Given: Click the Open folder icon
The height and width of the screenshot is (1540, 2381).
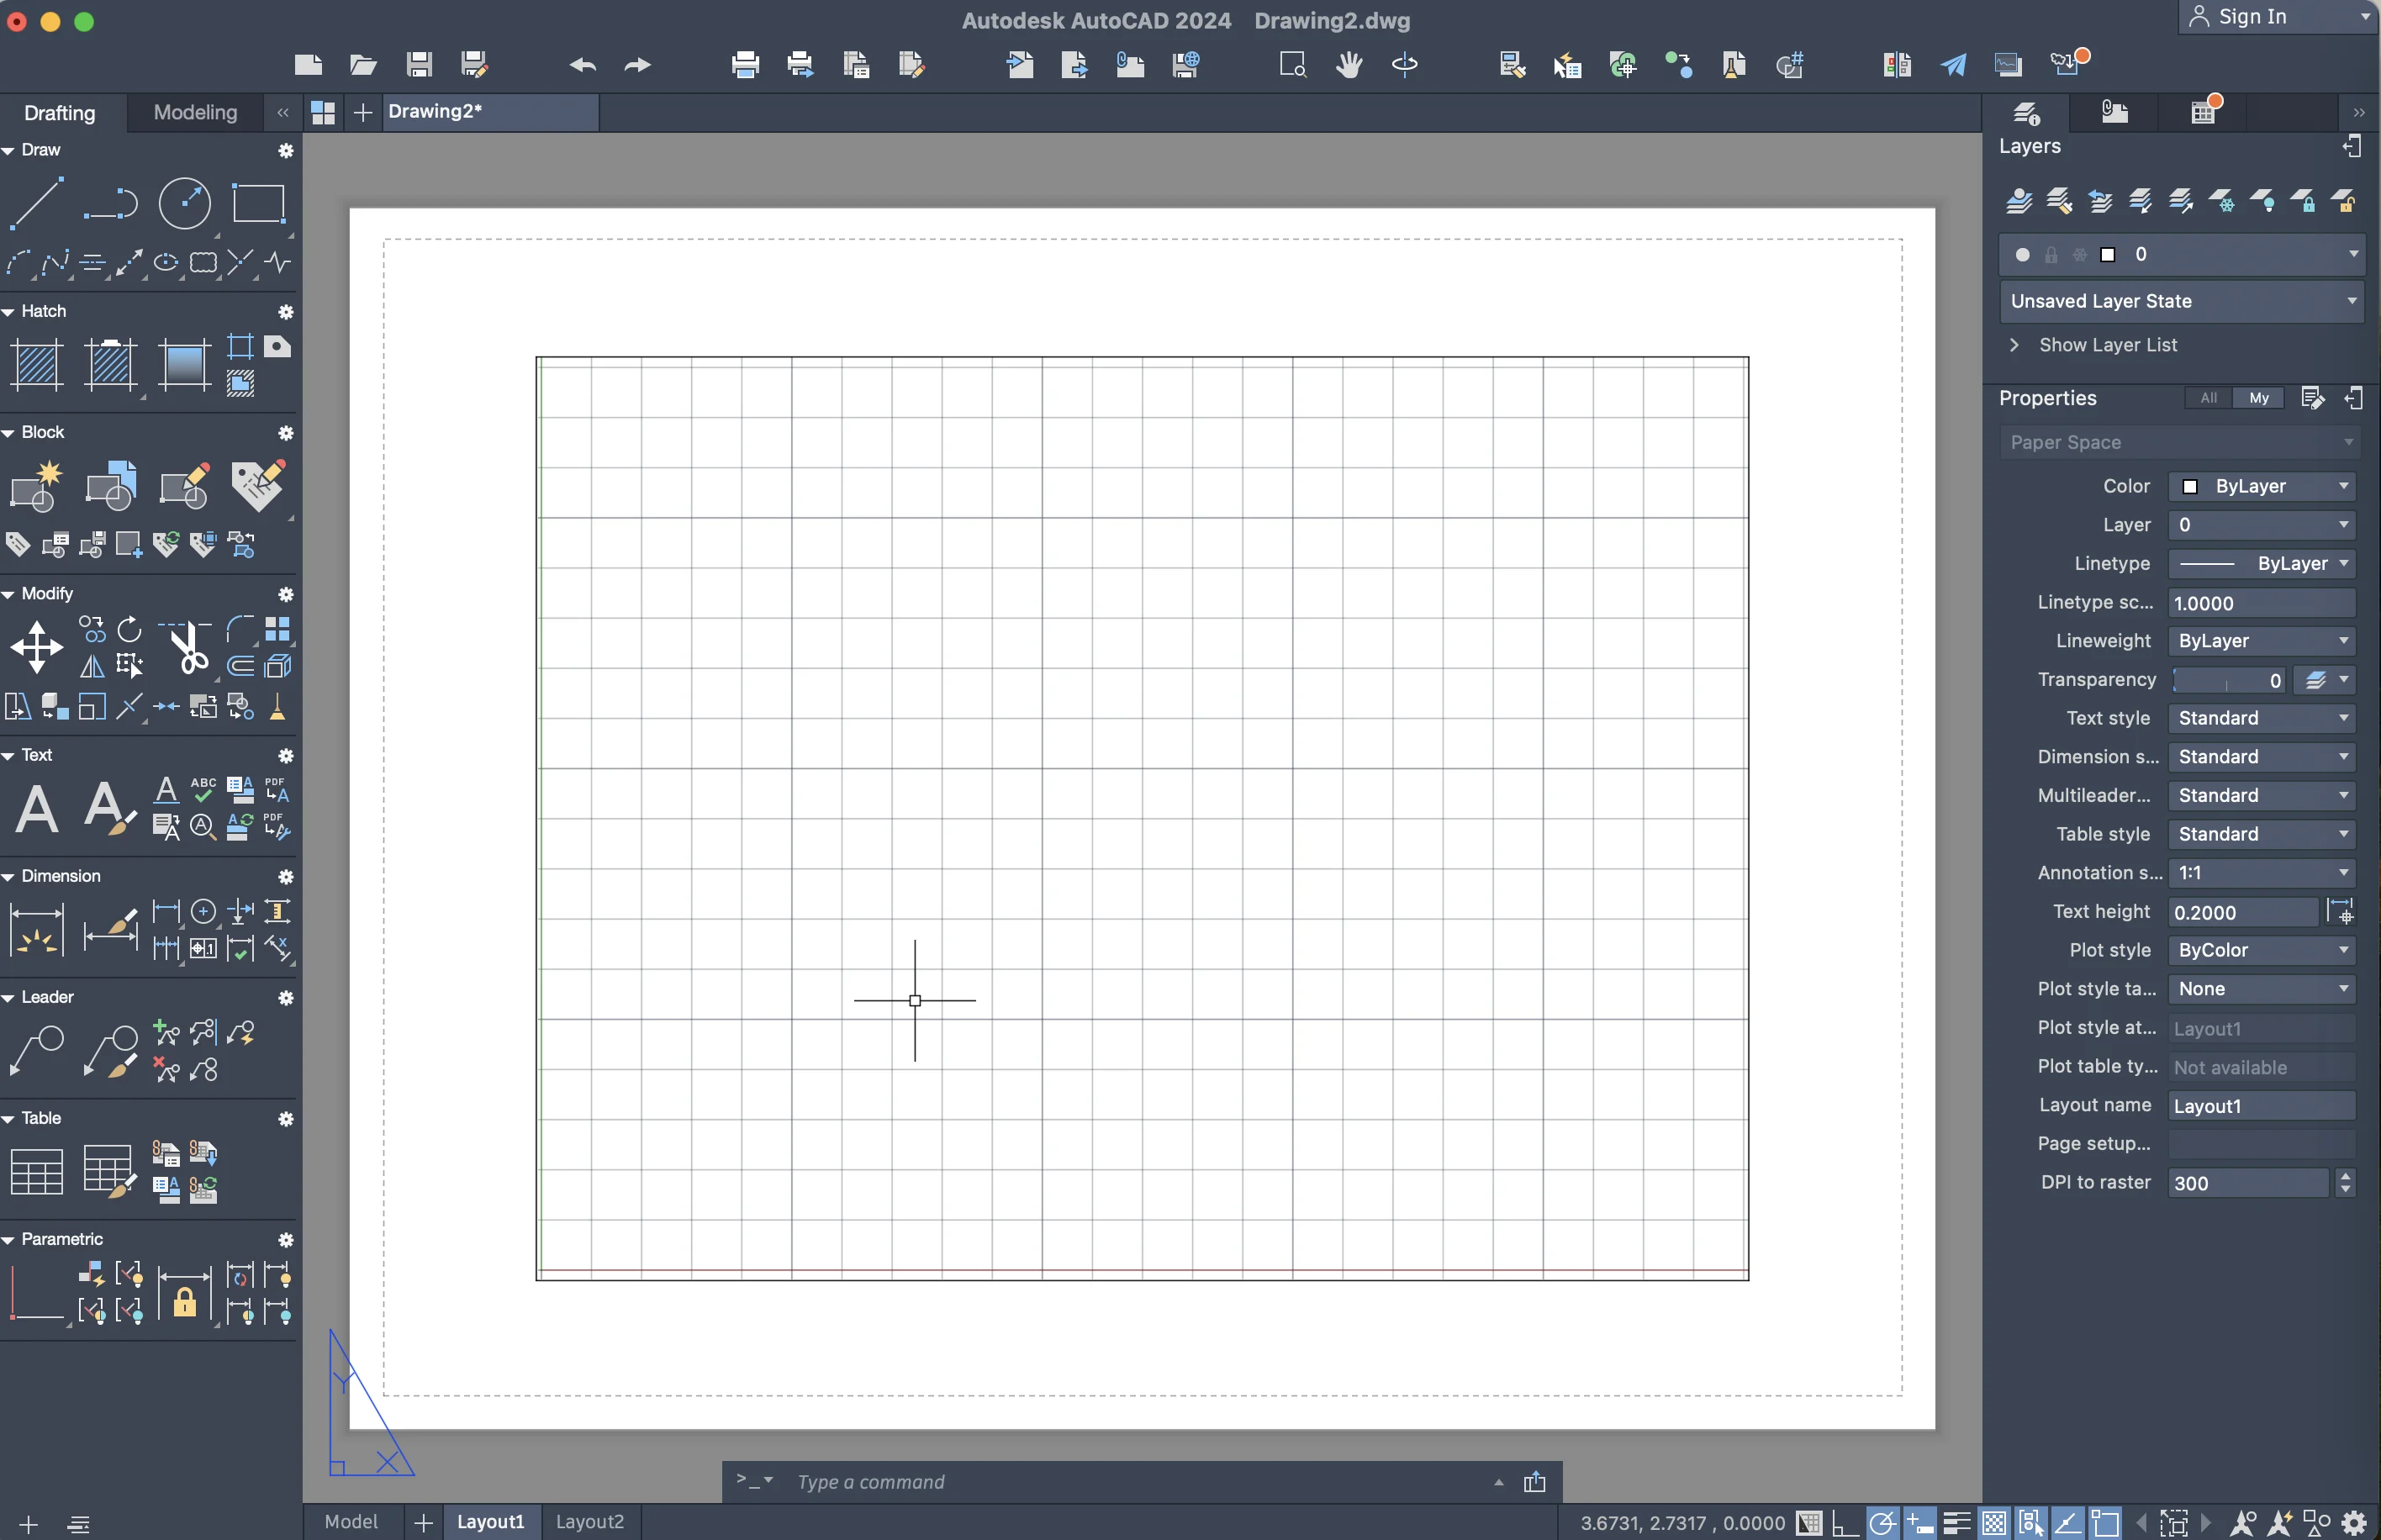Looking at the screenshot, I should pyautogui.click(x=363, y=65).
